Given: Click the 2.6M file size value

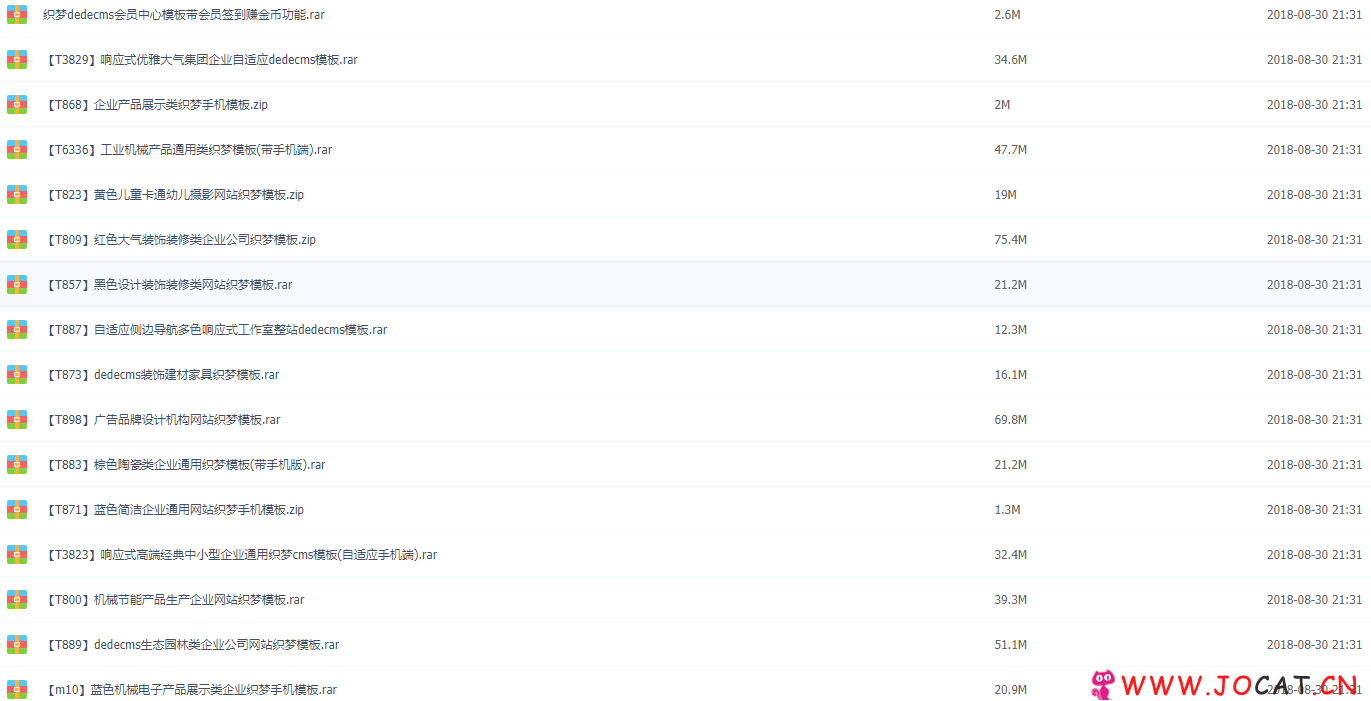Looking at the screenshot, I should click(1007, 15).
